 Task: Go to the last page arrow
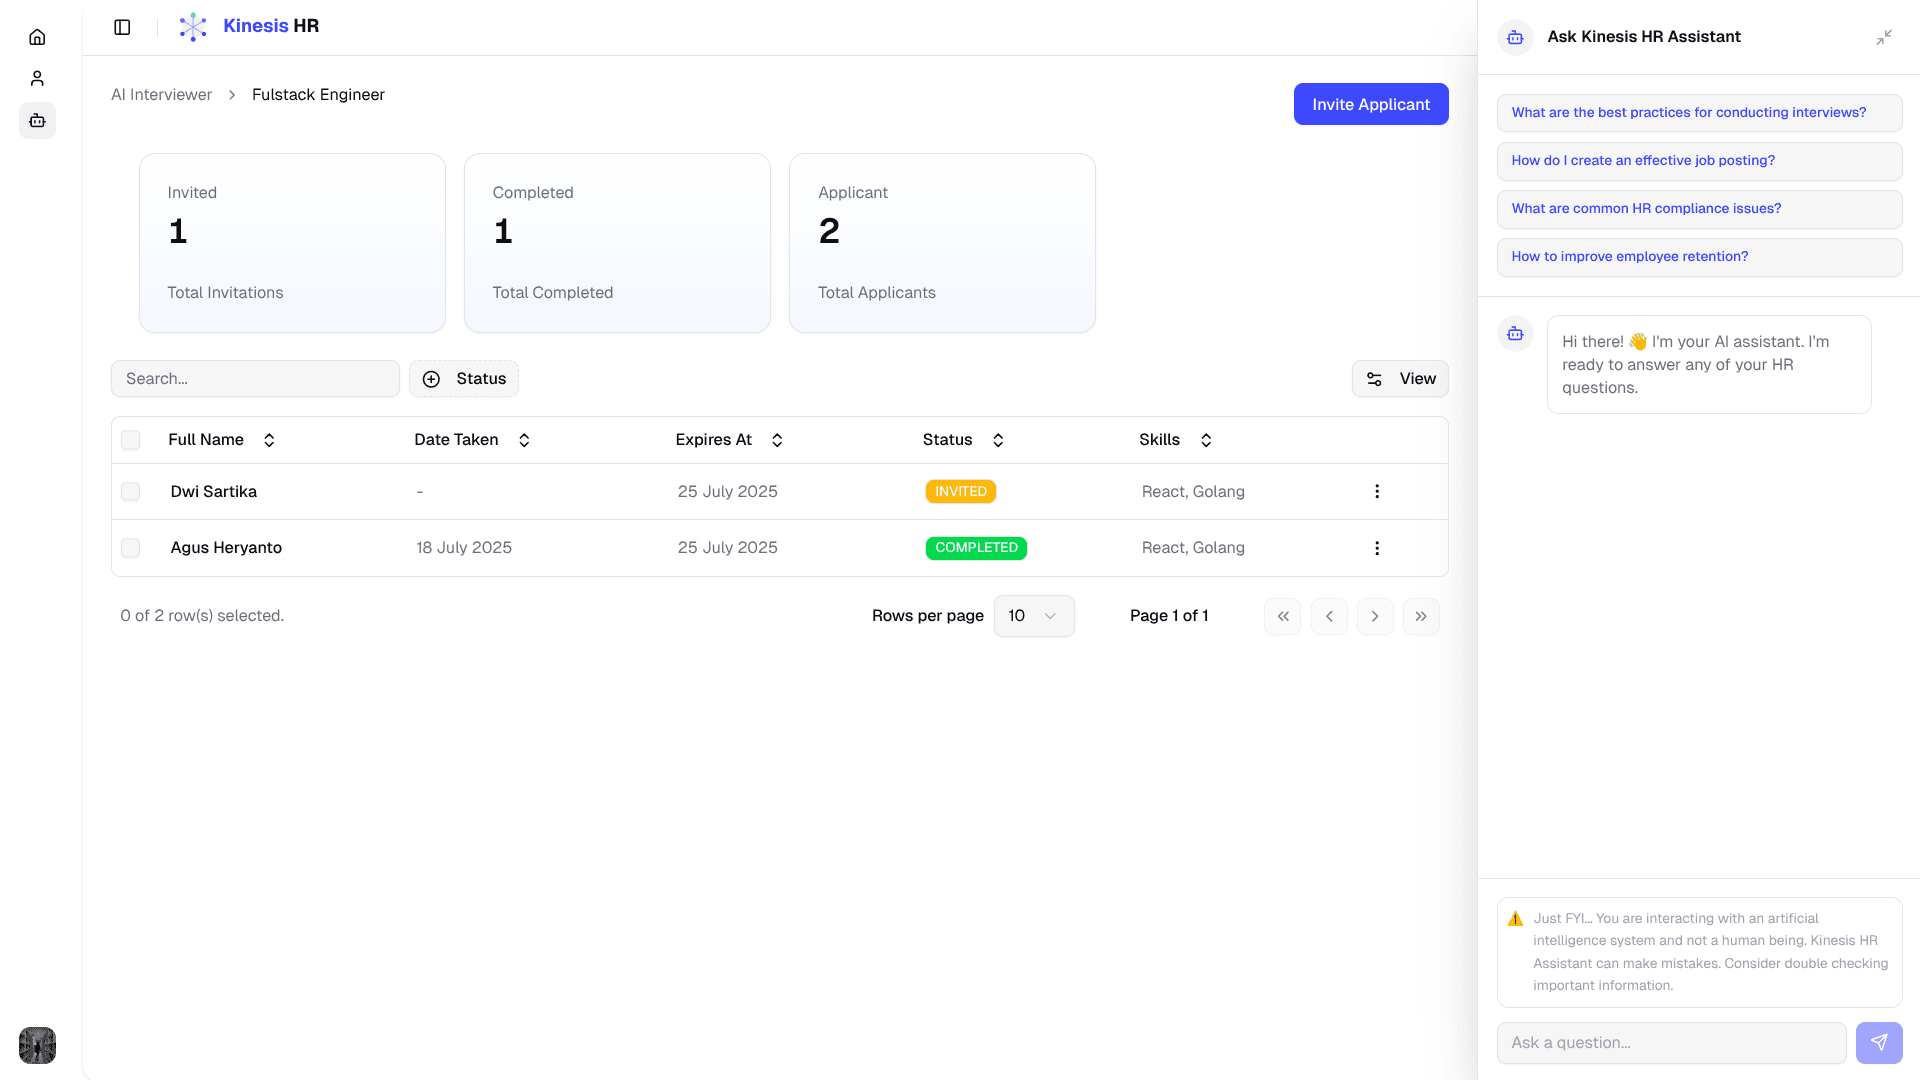(x=1421, y=616)
